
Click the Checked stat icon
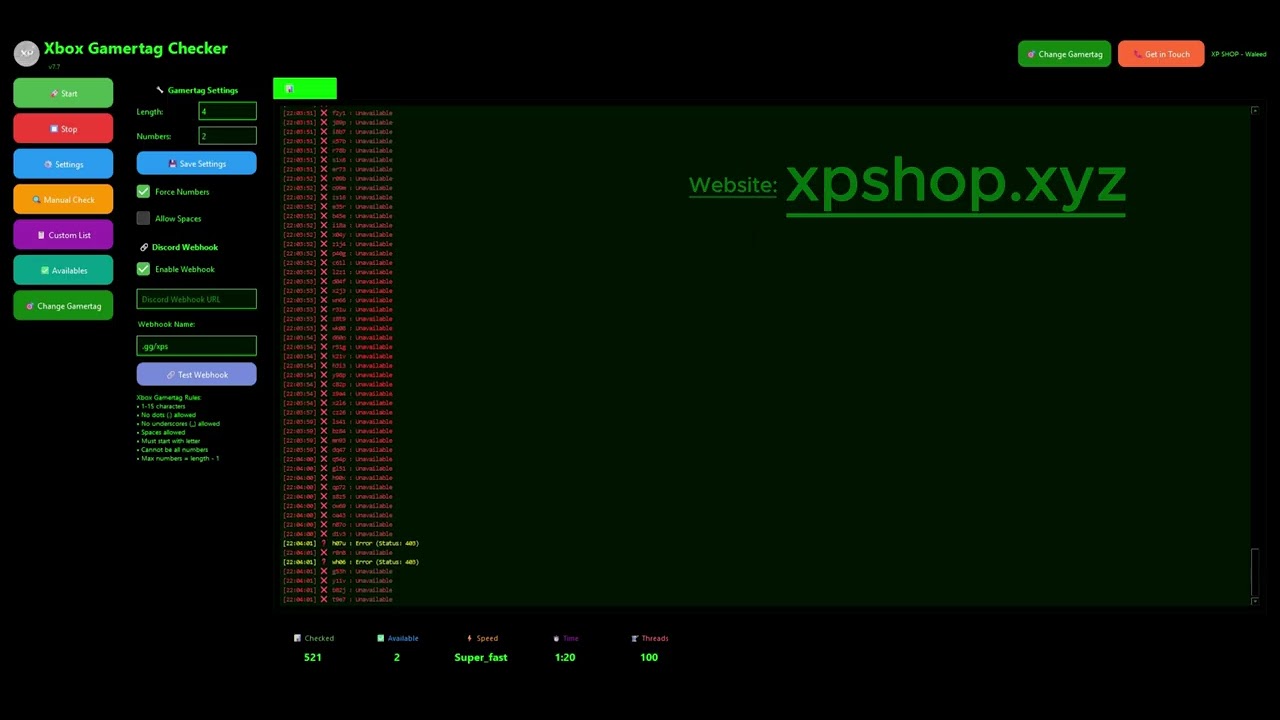(297, 638)
